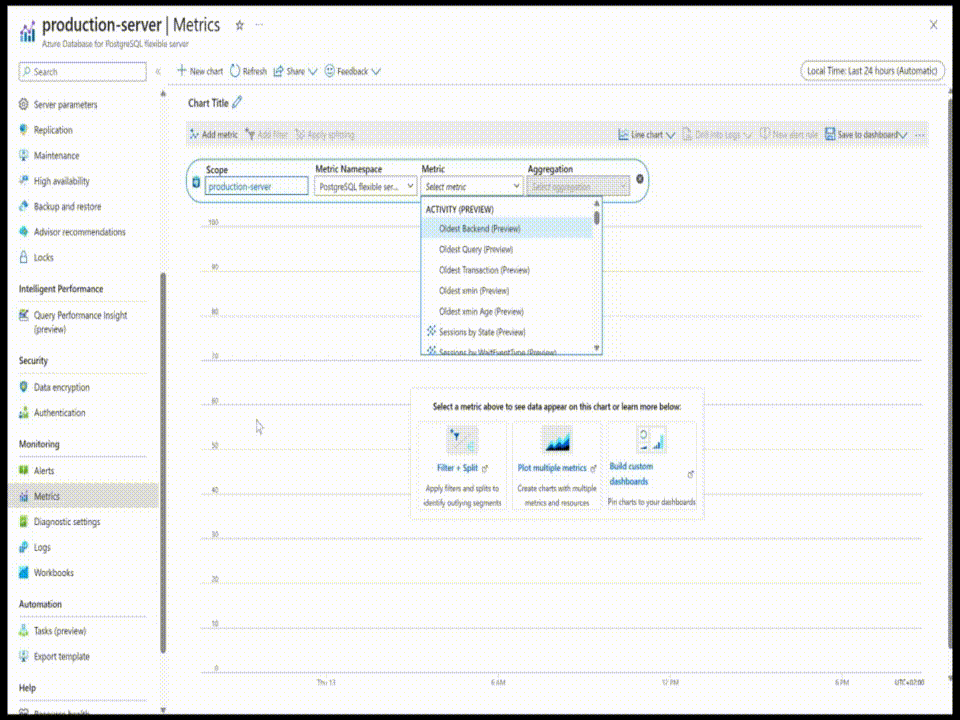Click the Build custom dashboards illustration

click(651, 440)
